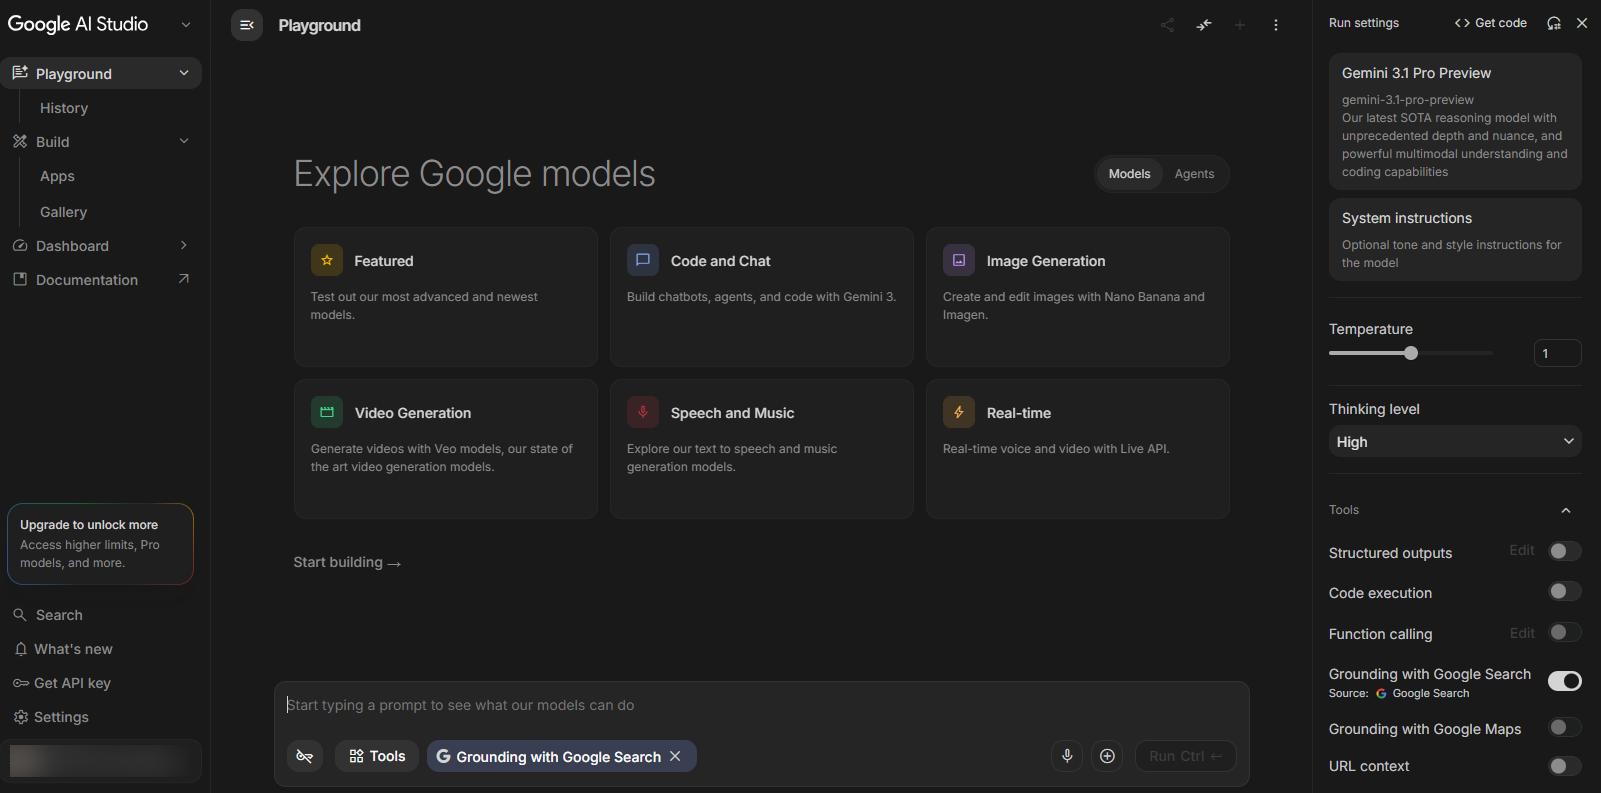Viewport: 1601px width, 793px height.
Task: Click the plus new chat icon in top bar
Action: 1240,25
